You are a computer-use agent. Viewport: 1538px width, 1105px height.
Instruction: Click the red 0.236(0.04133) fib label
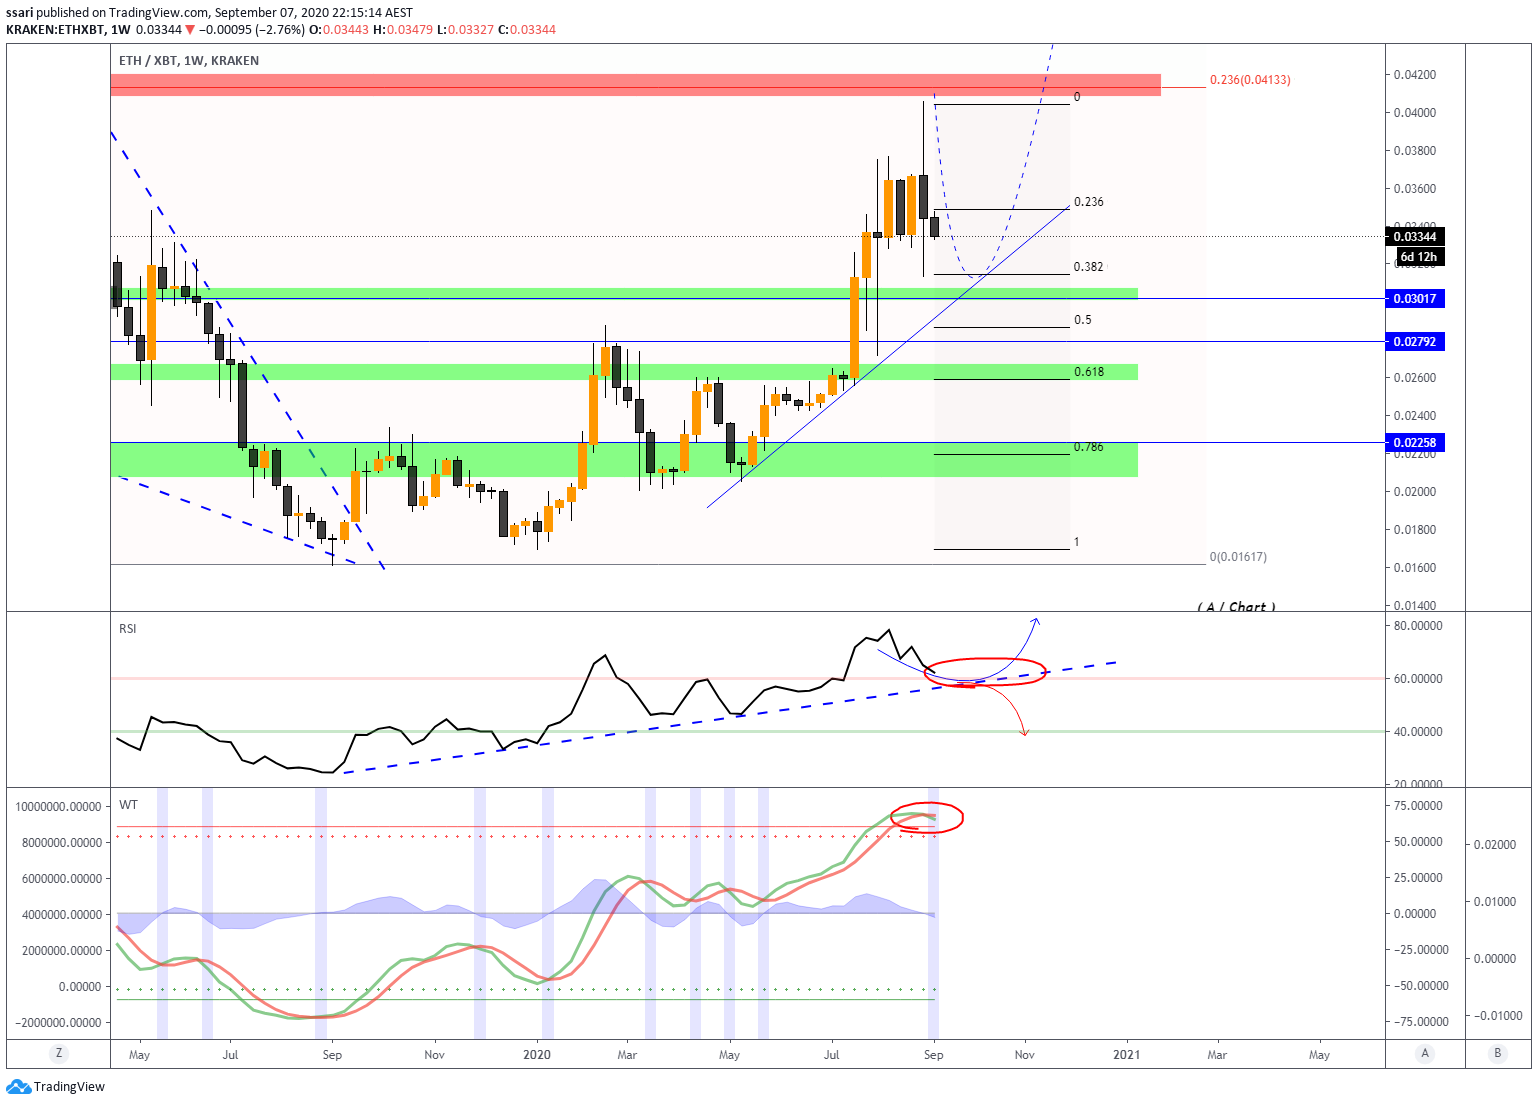[1250, 80]
